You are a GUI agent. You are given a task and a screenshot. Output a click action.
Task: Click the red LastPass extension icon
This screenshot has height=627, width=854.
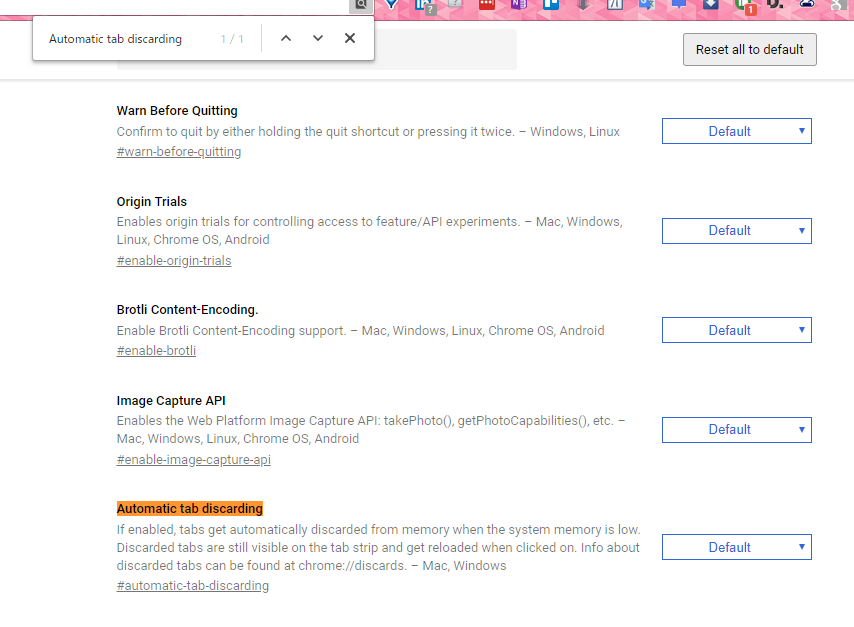point(486,4)
